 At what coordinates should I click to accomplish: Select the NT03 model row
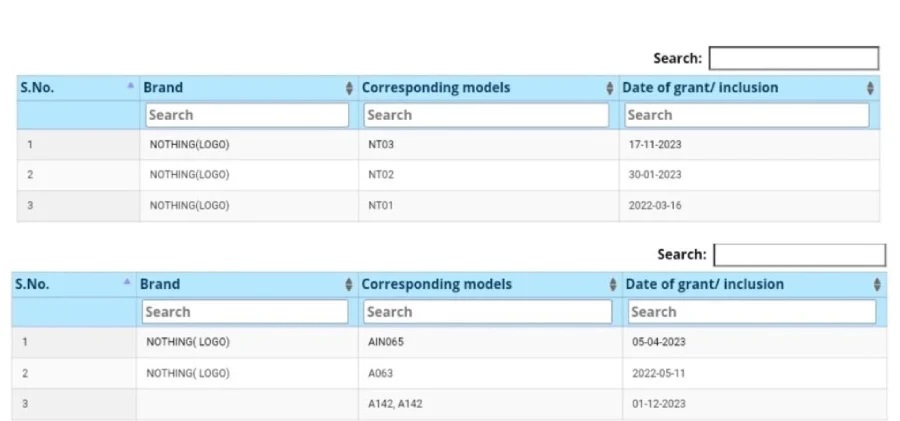(448, 145)
